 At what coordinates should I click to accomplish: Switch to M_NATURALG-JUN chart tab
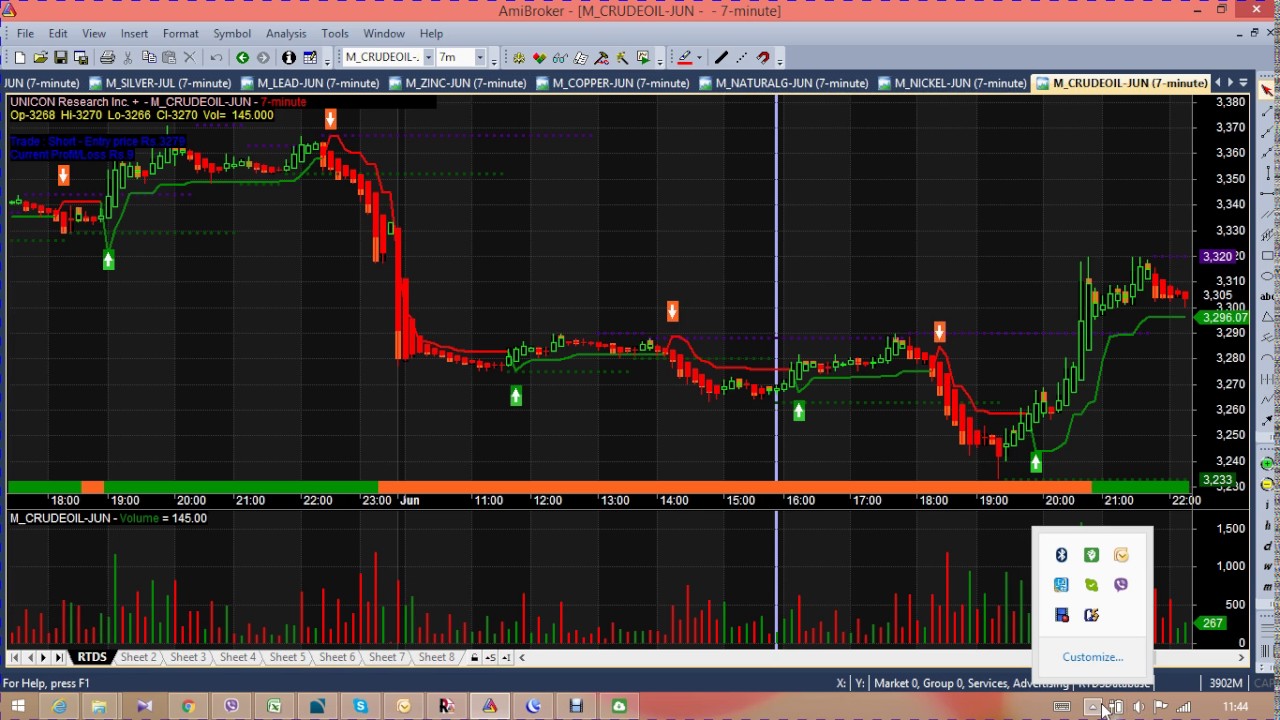coord(784,83)
